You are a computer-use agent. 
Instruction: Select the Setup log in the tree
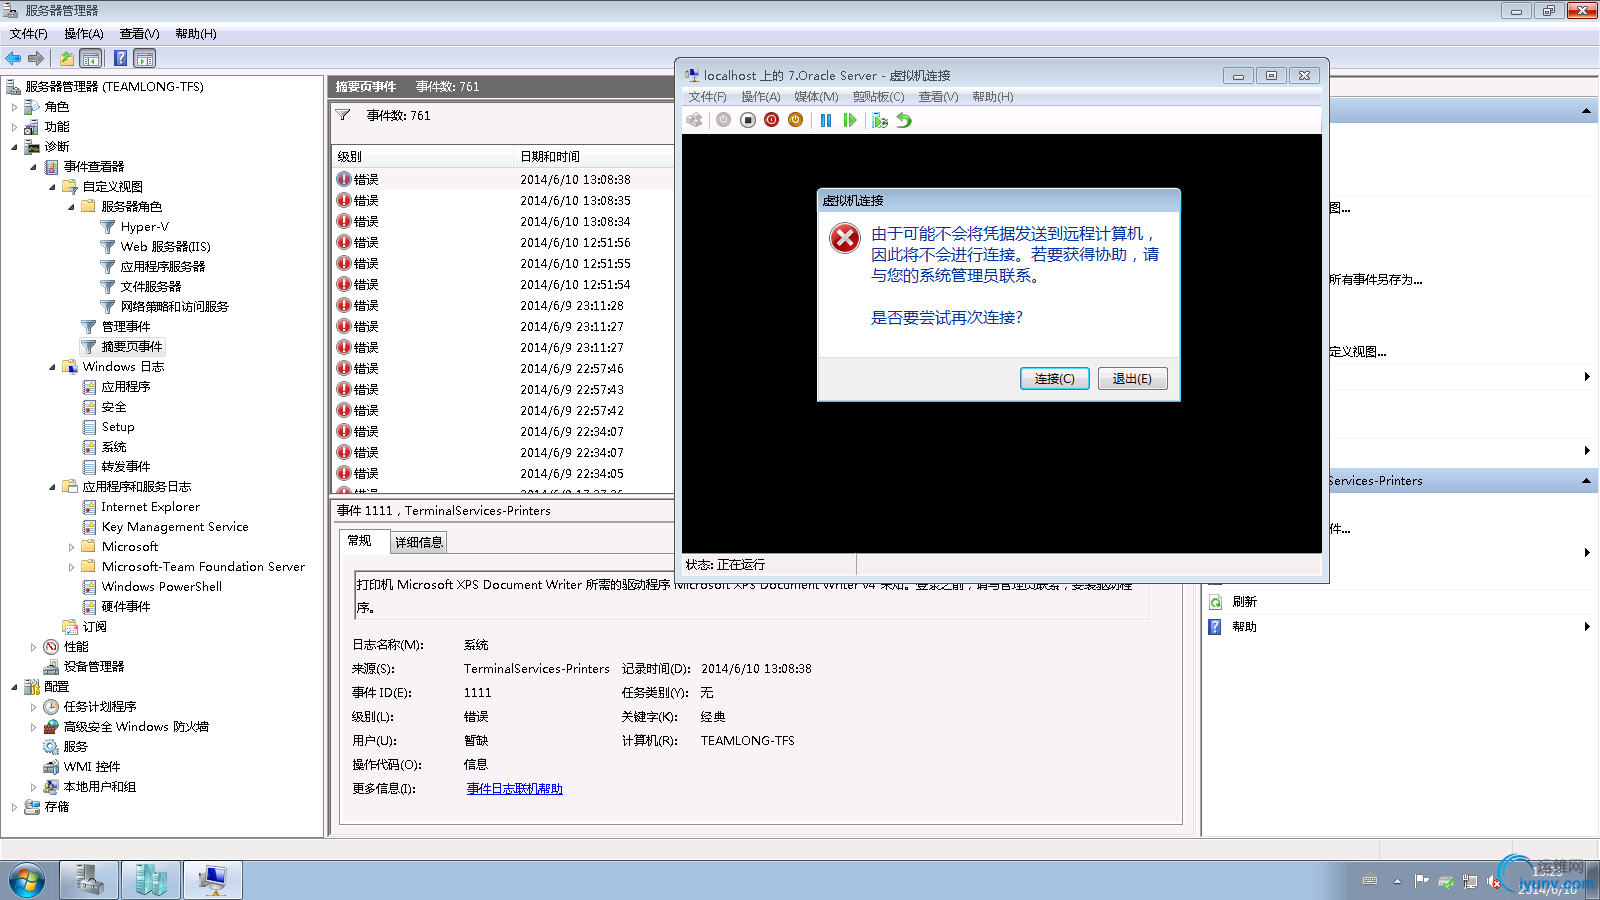[x=117, y=427]
